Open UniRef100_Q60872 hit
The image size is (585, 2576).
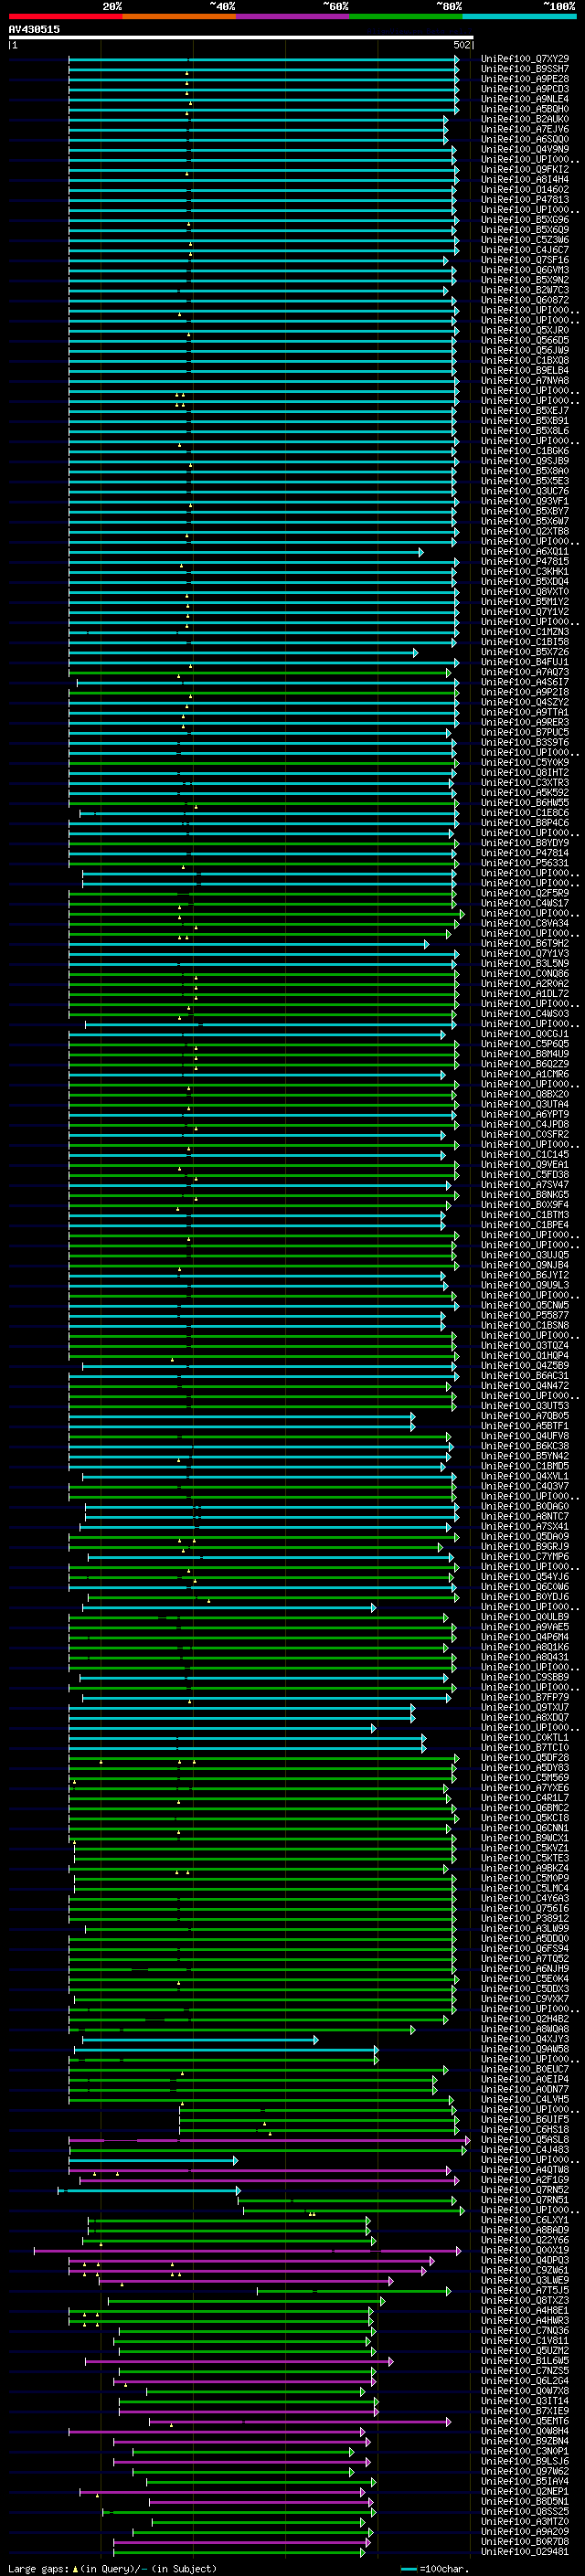tap(525, 300)
